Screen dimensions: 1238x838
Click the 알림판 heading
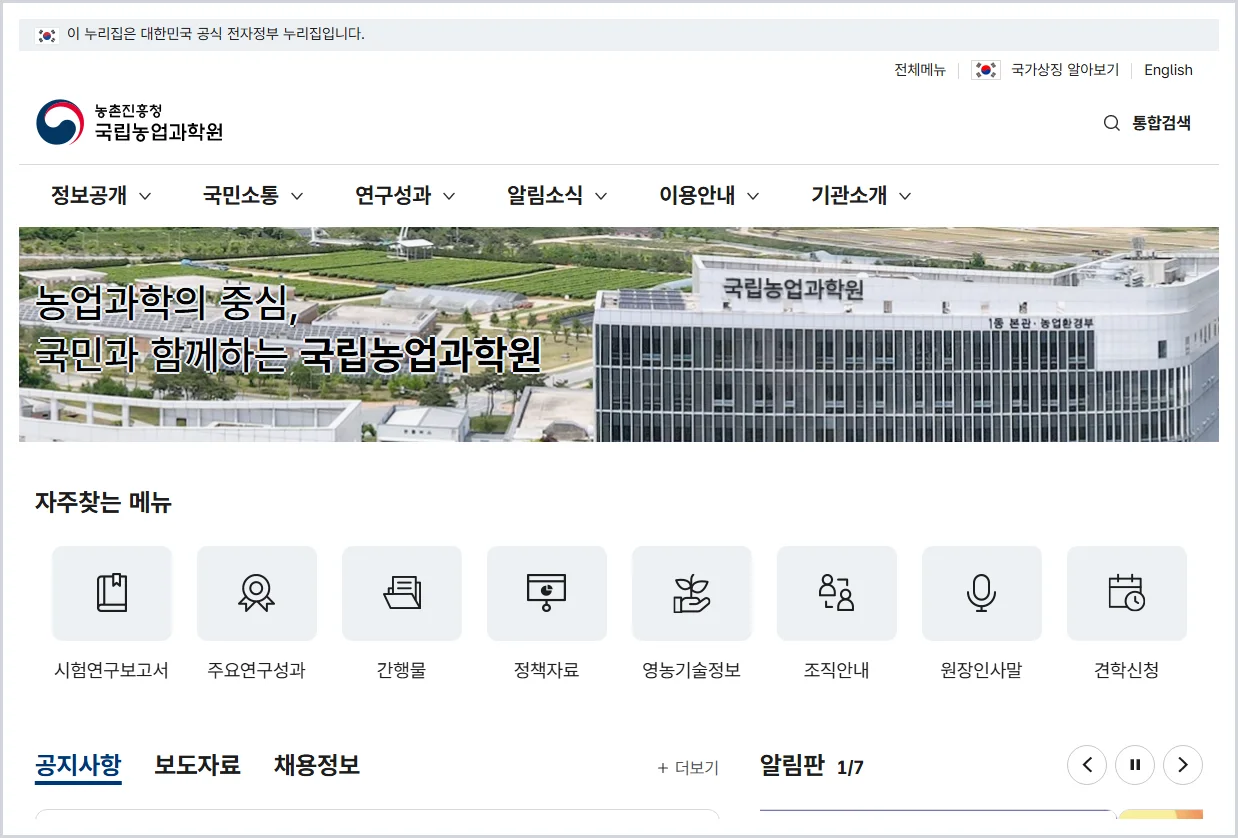pyautogui.click(x=792, y=766)
